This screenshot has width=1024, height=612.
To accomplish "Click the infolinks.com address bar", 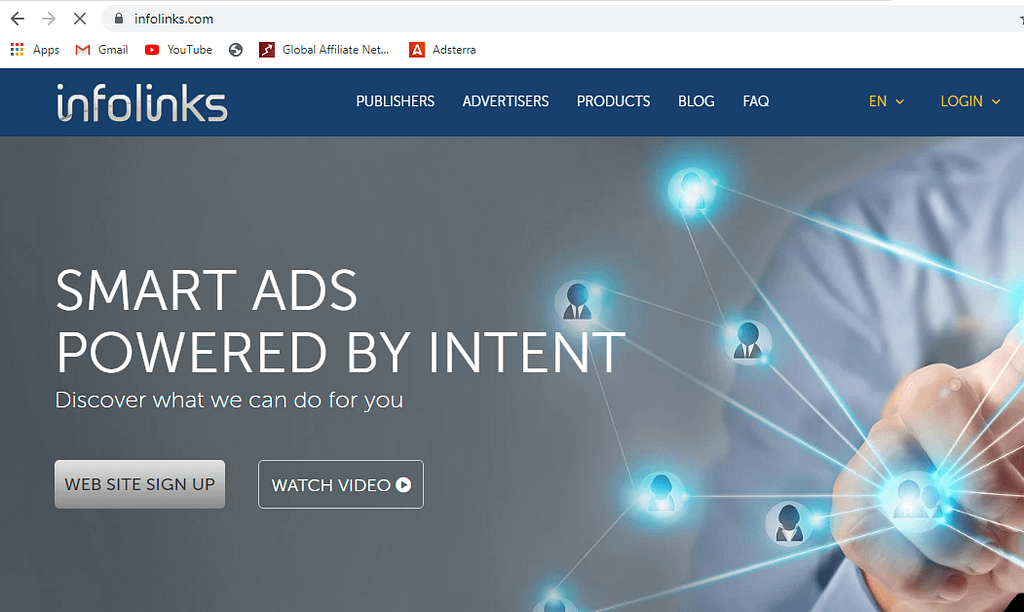I will [x=562, y=19].
